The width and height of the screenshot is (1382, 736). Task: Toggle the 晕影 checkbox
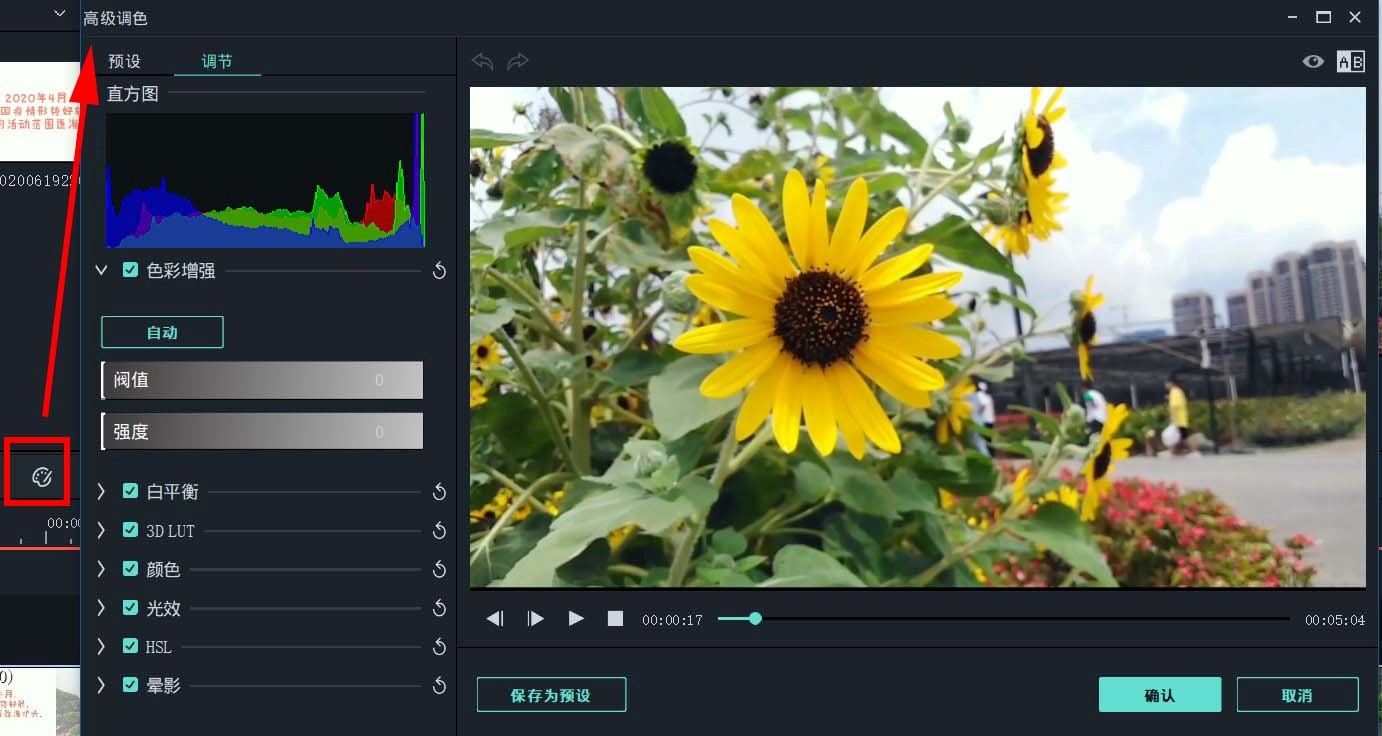pos(130,685)
